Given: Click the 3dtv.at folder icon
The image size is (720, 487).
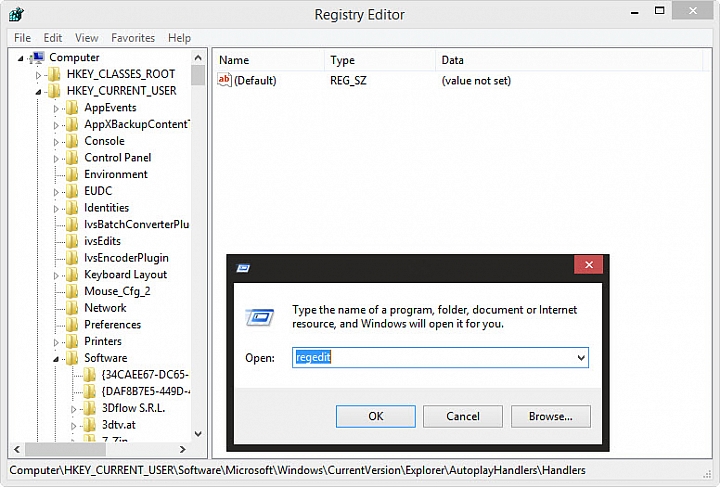Looking at the screenshot, I should pos(89,425).
